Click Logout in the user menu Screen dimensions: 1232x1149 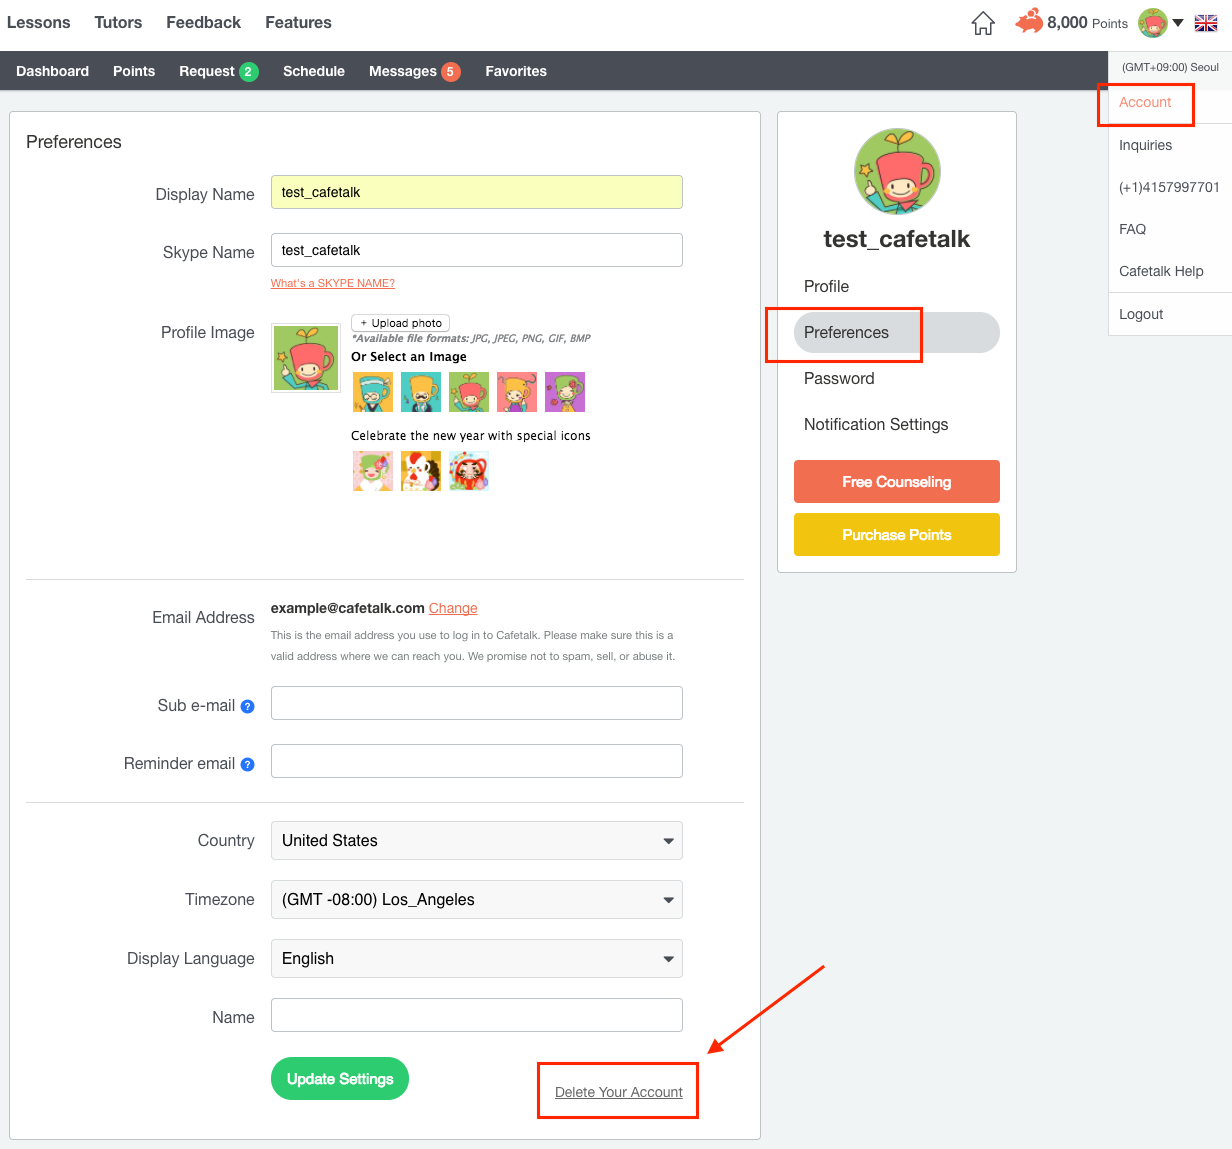point(1141,314)
